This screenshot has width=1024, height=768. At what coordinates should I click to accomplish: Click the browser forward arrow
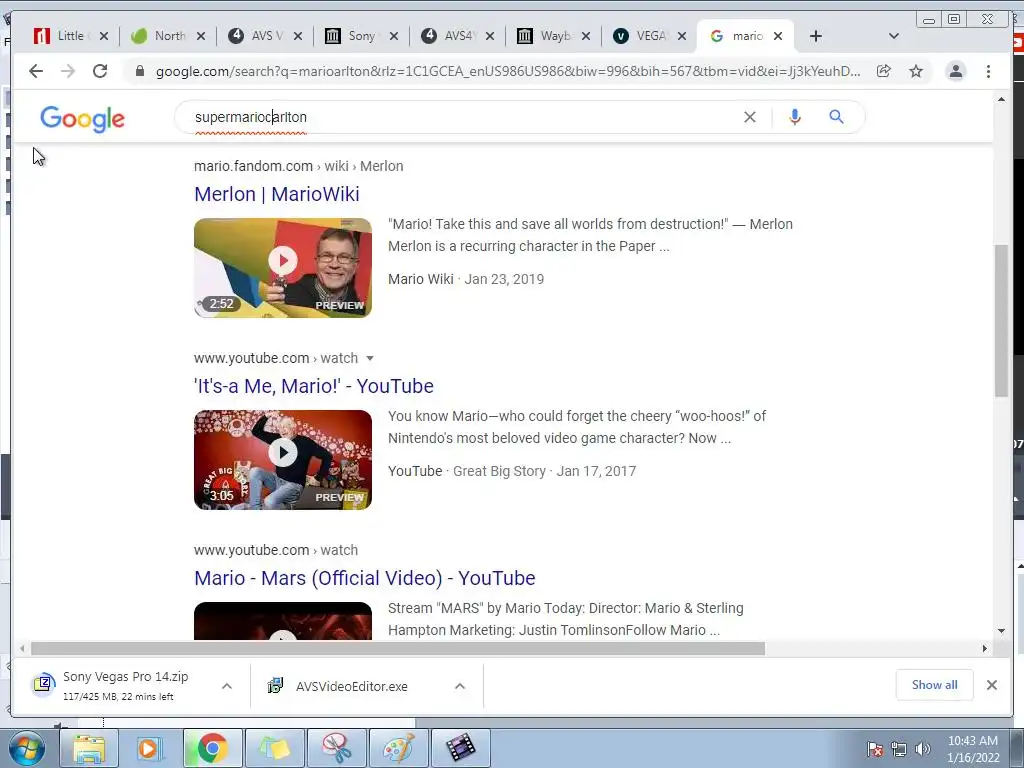(x=68, y=71)
